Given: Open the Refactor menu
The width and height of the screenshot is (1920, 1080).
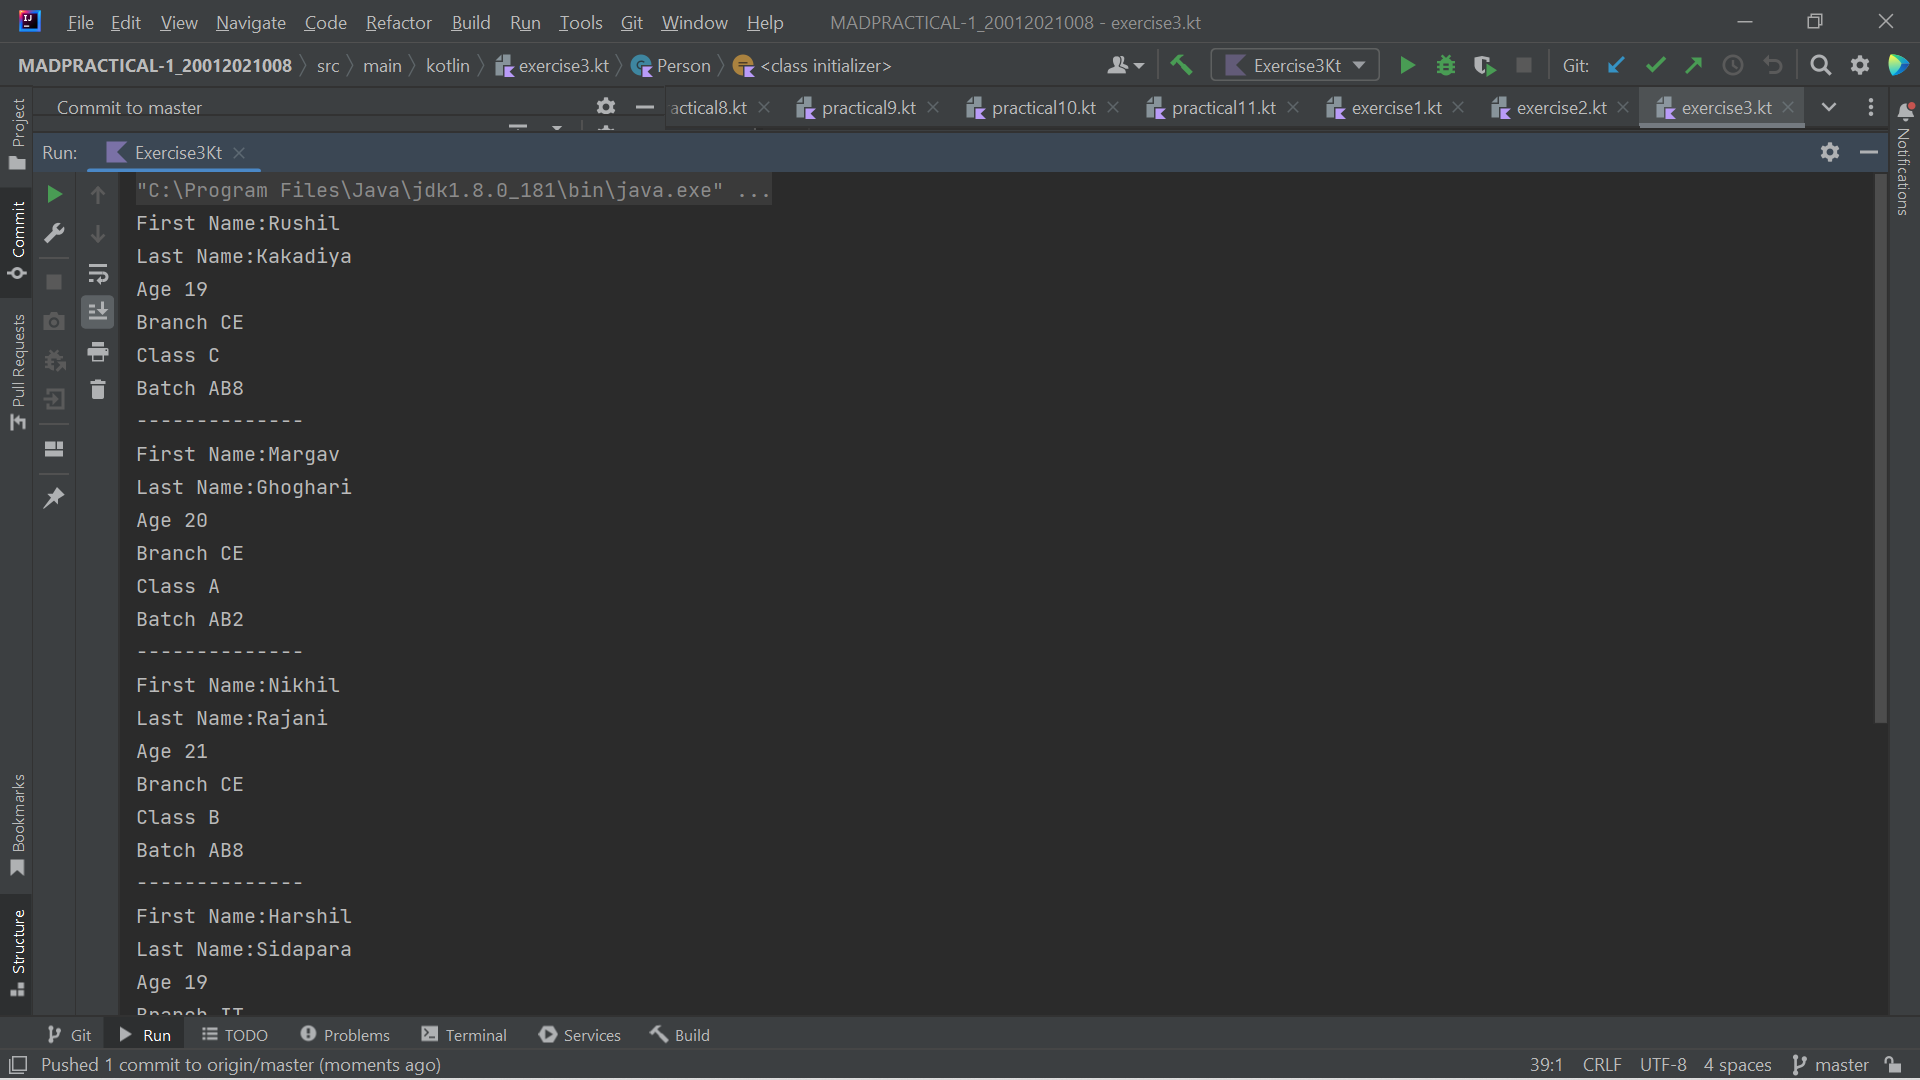Looking at the screenshot, I should pyautogui.click(x=398, y=22).
